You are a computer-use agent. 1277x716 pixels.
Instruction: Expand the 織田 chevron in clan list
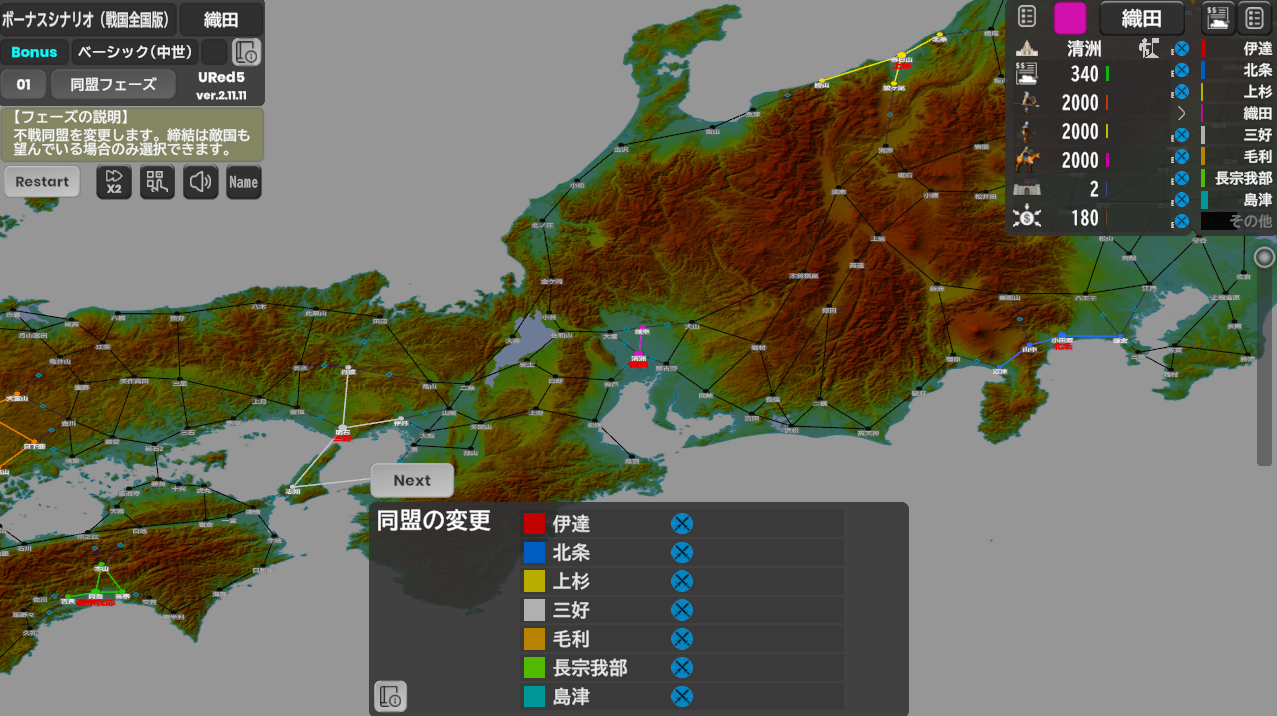(x=1181, y=113)
